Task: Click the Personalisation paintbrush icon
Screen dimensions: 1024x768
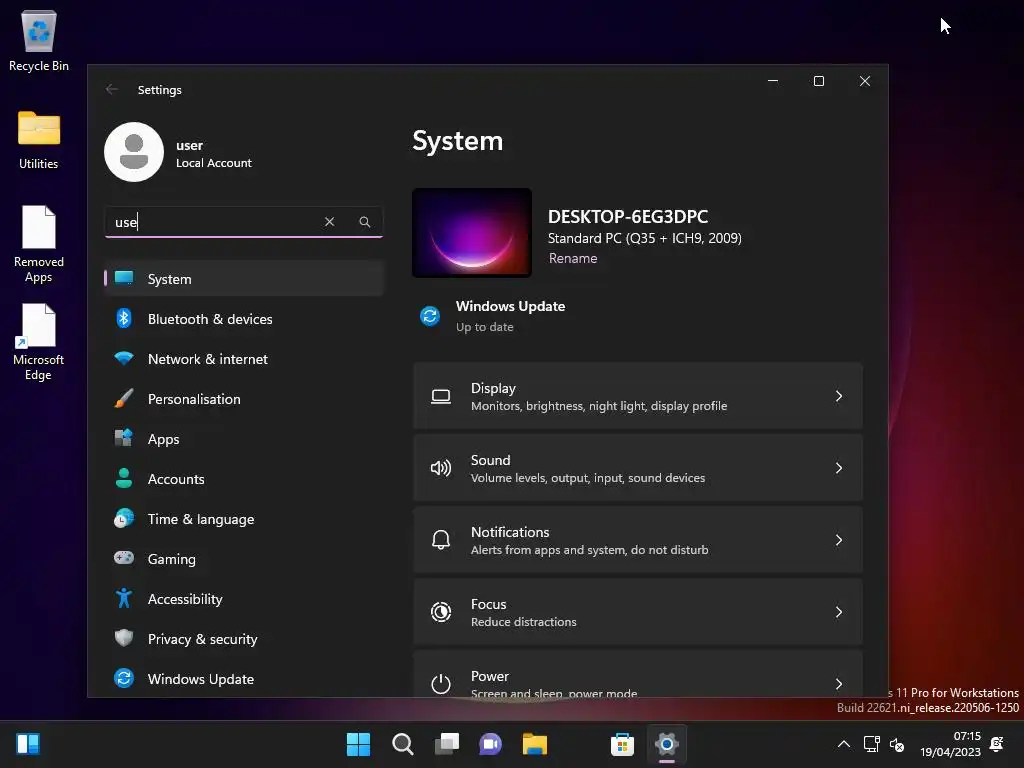Action: coord(123,398)
